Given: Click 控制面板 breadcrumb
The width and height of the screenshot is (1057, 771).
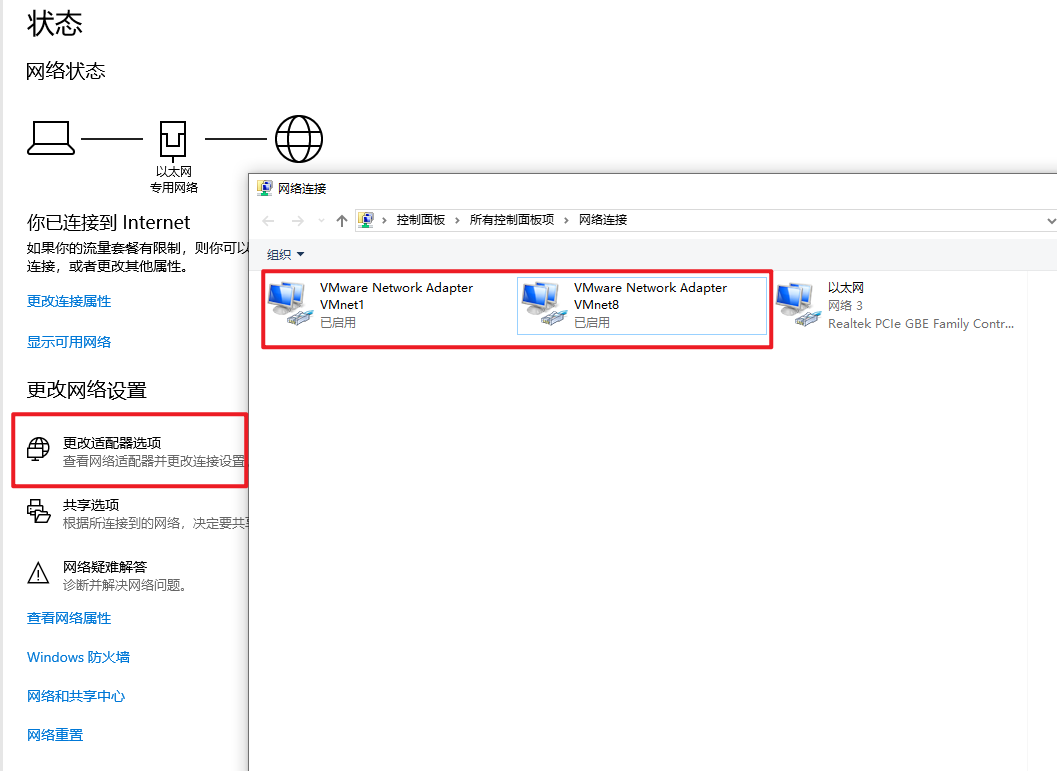Looking at the screenshot, I should point(421,220).
